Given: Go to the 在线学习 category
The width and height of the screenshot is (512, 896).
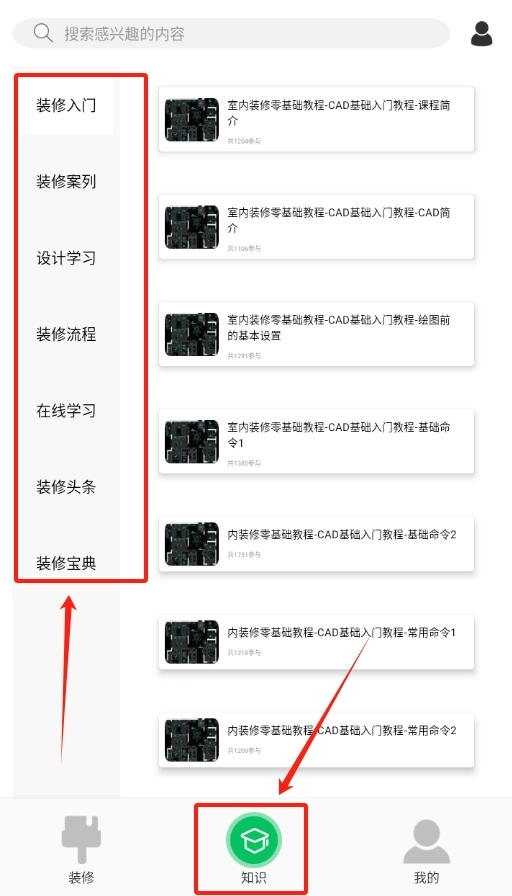Looking at the screenshot, I should [x=66, y=411].
